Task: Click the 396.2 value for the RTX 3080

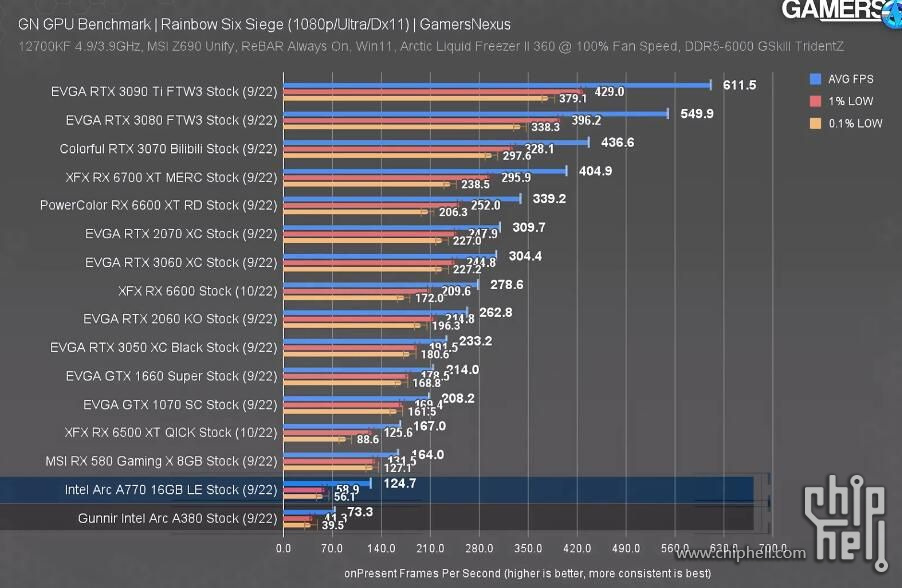Action: point(586,121)
